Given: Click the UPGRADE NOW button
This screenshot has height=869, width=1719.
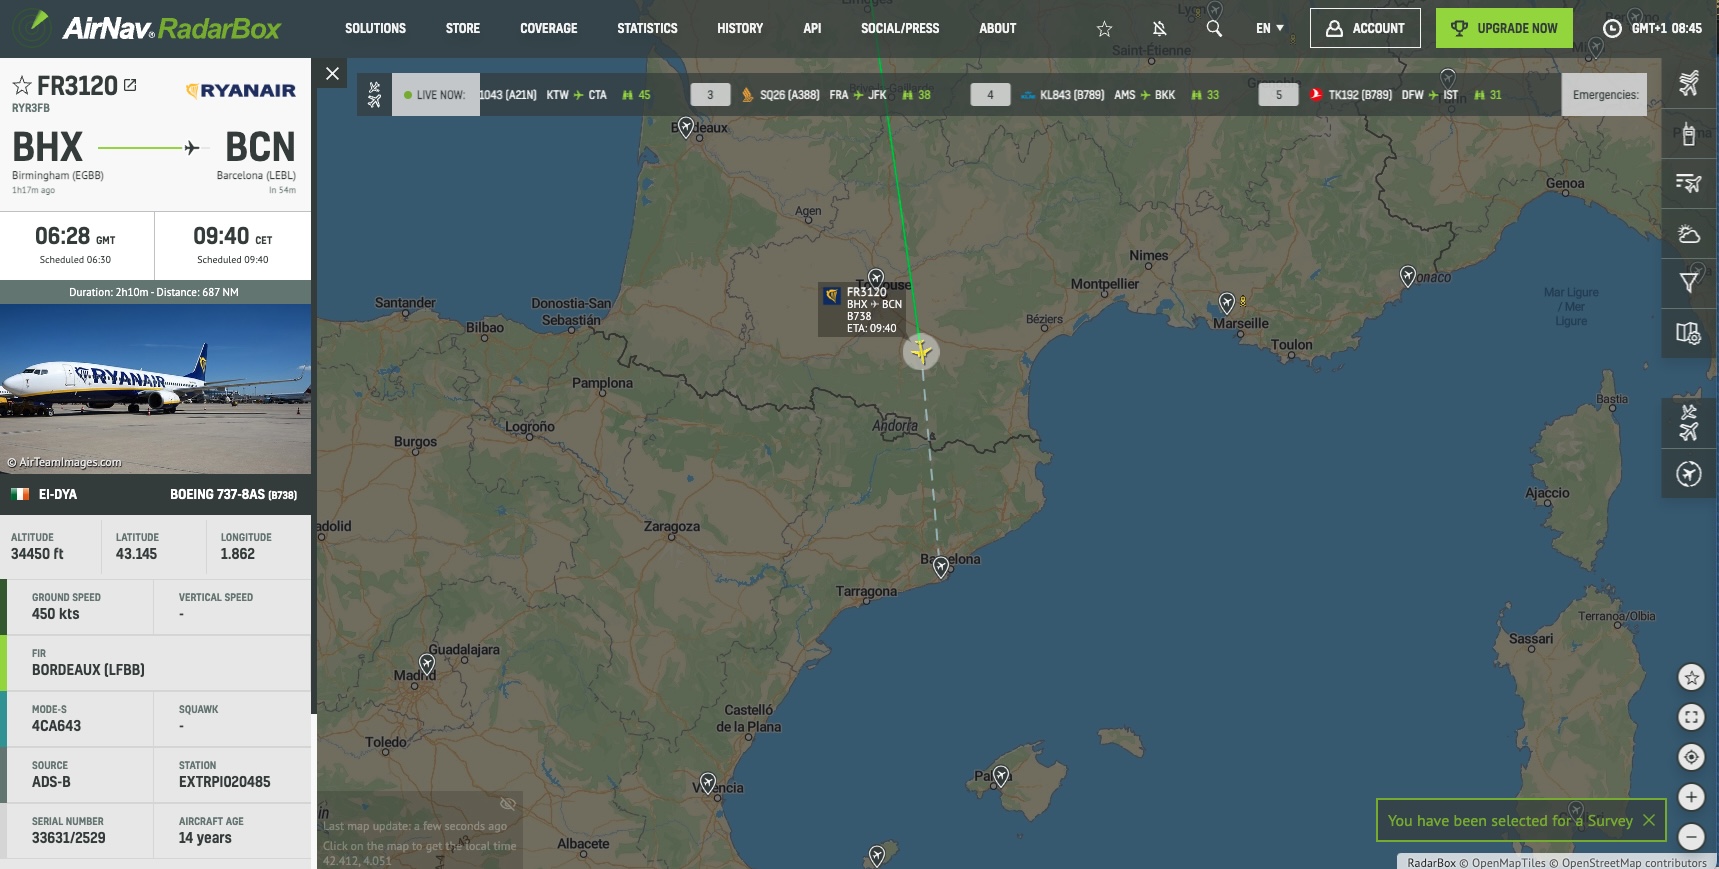Looking at the screenshot, I should point(1504,28).
